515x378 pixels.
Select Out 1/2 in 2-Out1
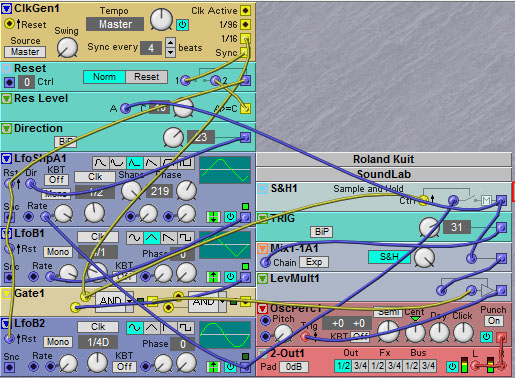[x=343, y=366]
